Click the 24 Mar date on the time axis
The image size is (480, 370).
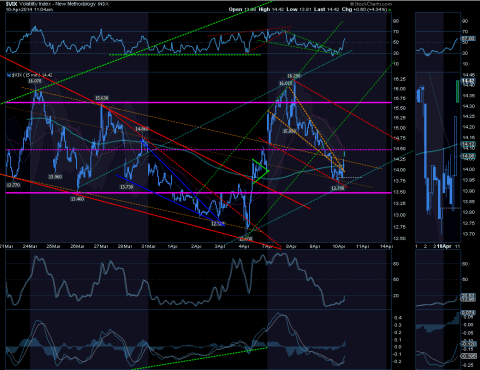pyautogui.click(x=30, y=246)
